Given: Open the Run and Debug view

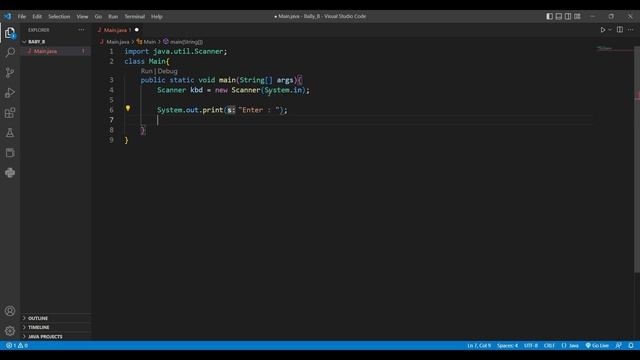Looking at the screenshot, I should click(10, 93).
